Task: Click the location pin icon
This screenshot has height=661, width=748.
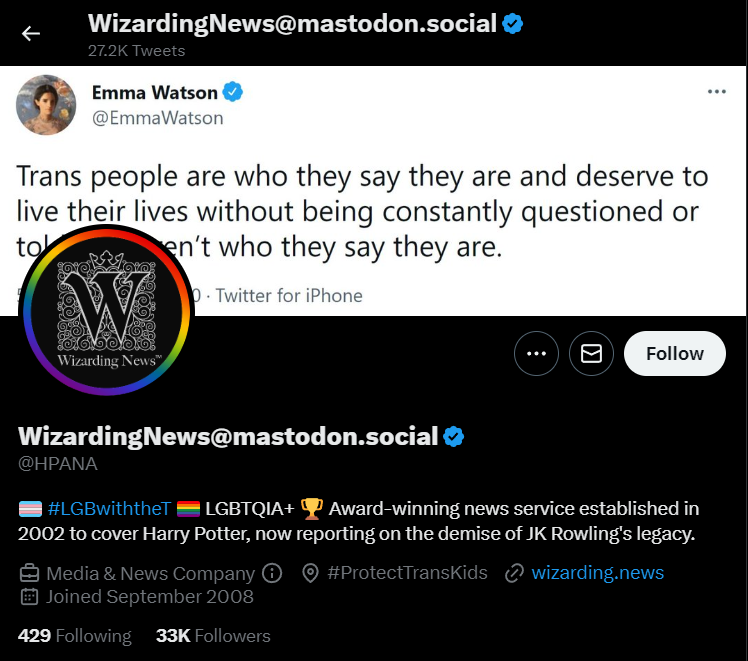Action: coord(311,573)
